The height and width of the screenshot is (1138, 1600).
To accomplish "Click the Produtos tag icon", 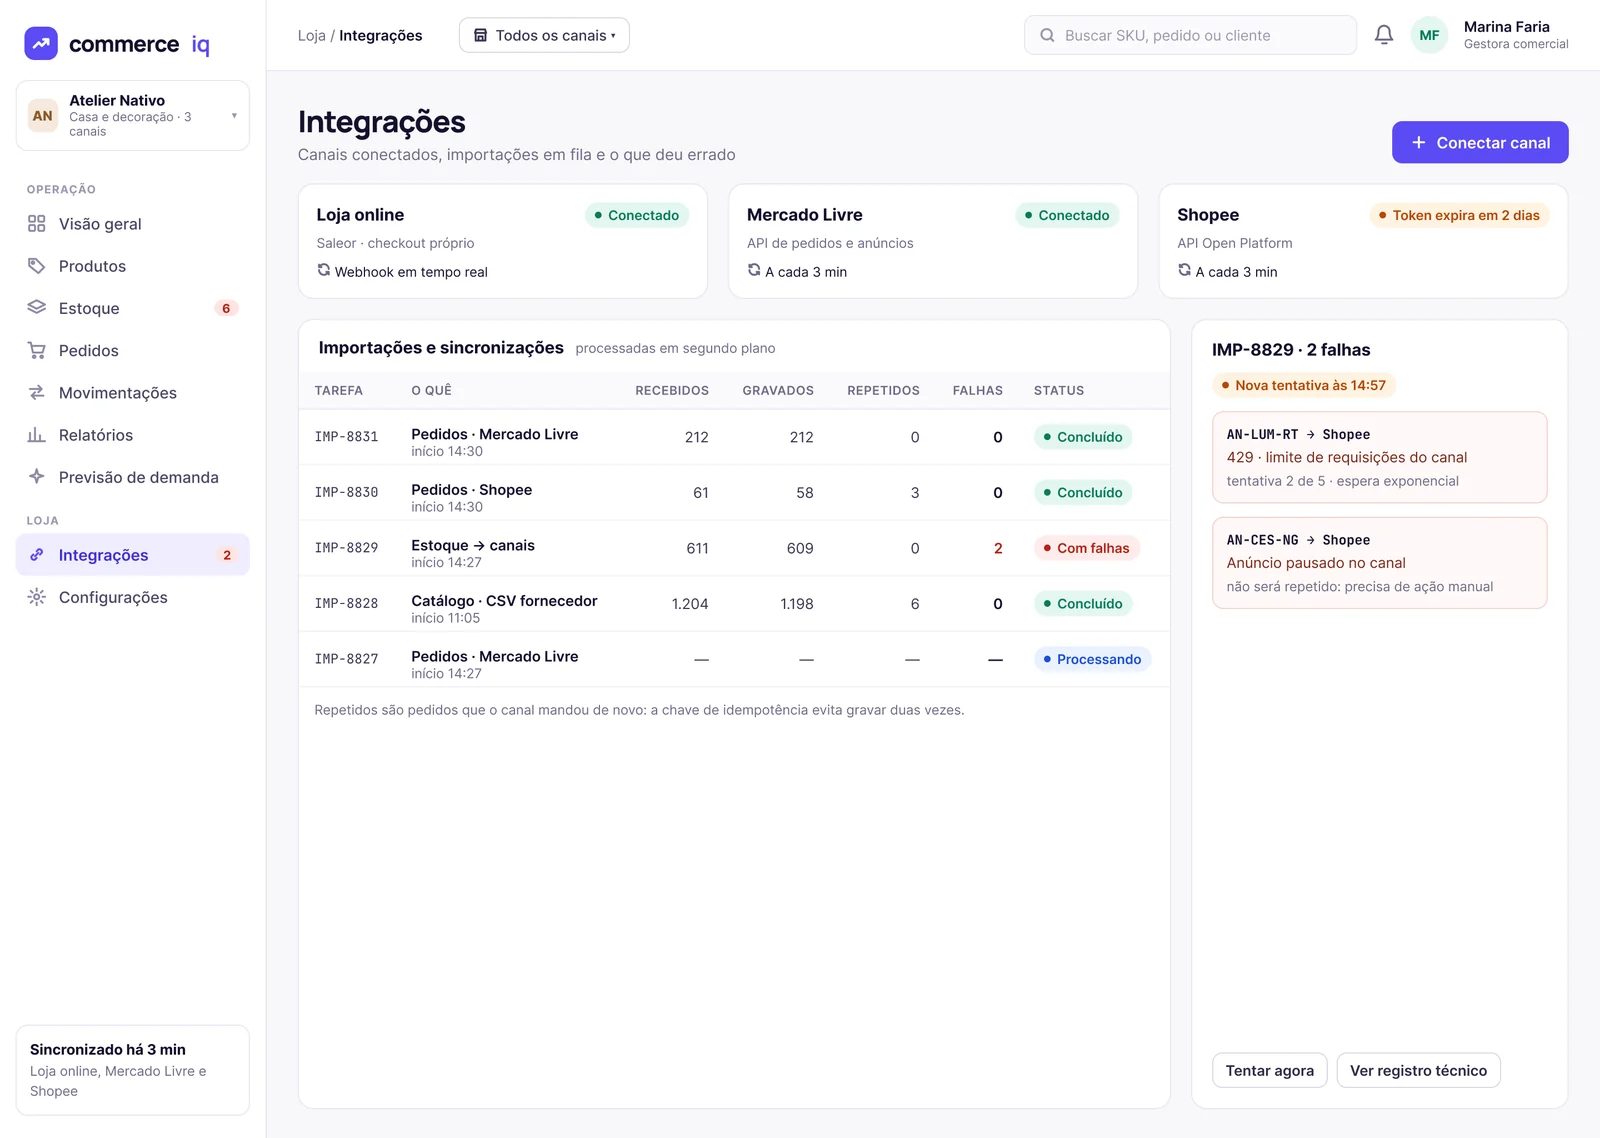I will click(x=37, y=266).
